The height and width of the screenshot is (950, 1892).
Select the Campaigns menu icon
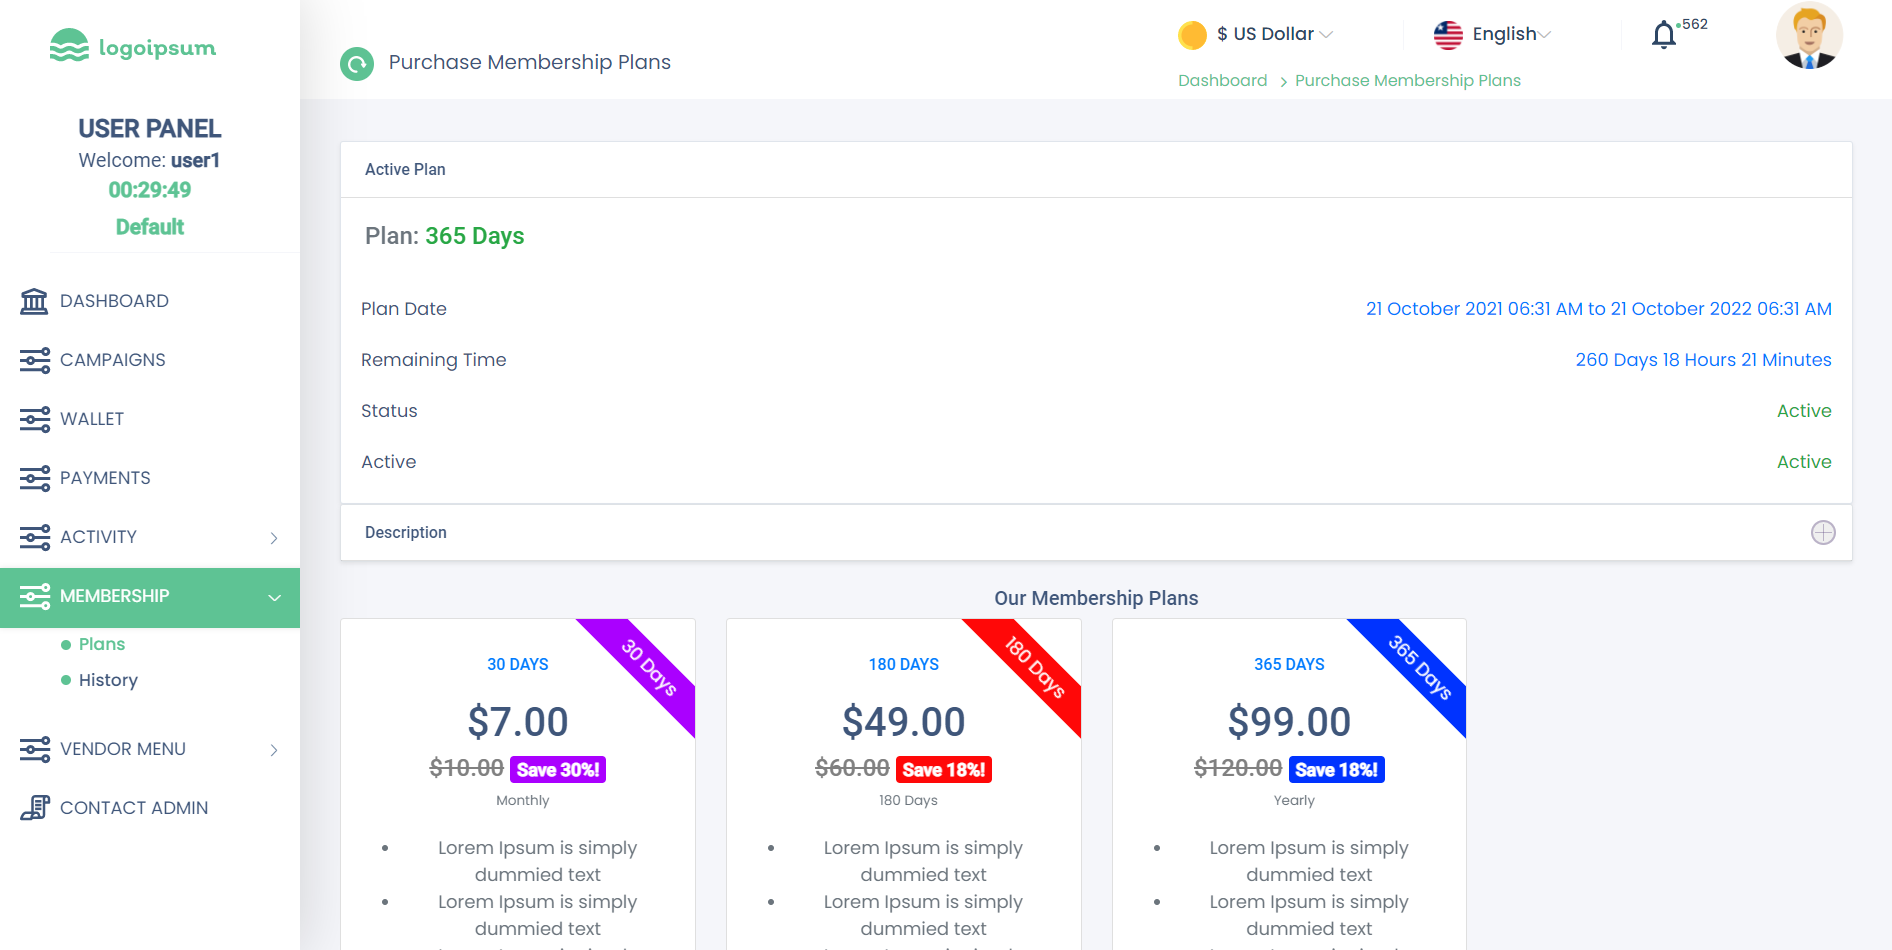pyautogui.click(x=34, y=359)
